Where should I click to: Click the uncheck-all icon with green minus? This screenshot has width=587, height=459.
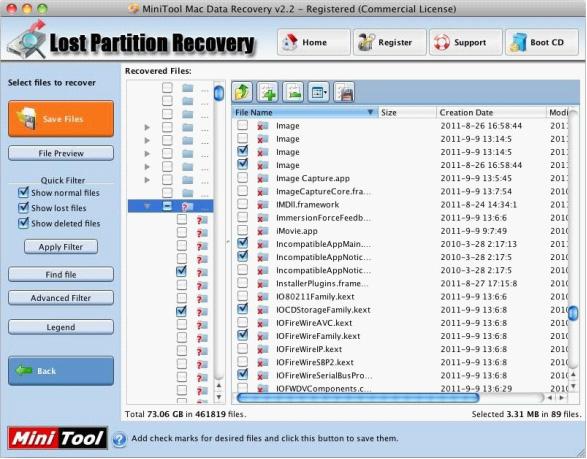click(293, 92)
